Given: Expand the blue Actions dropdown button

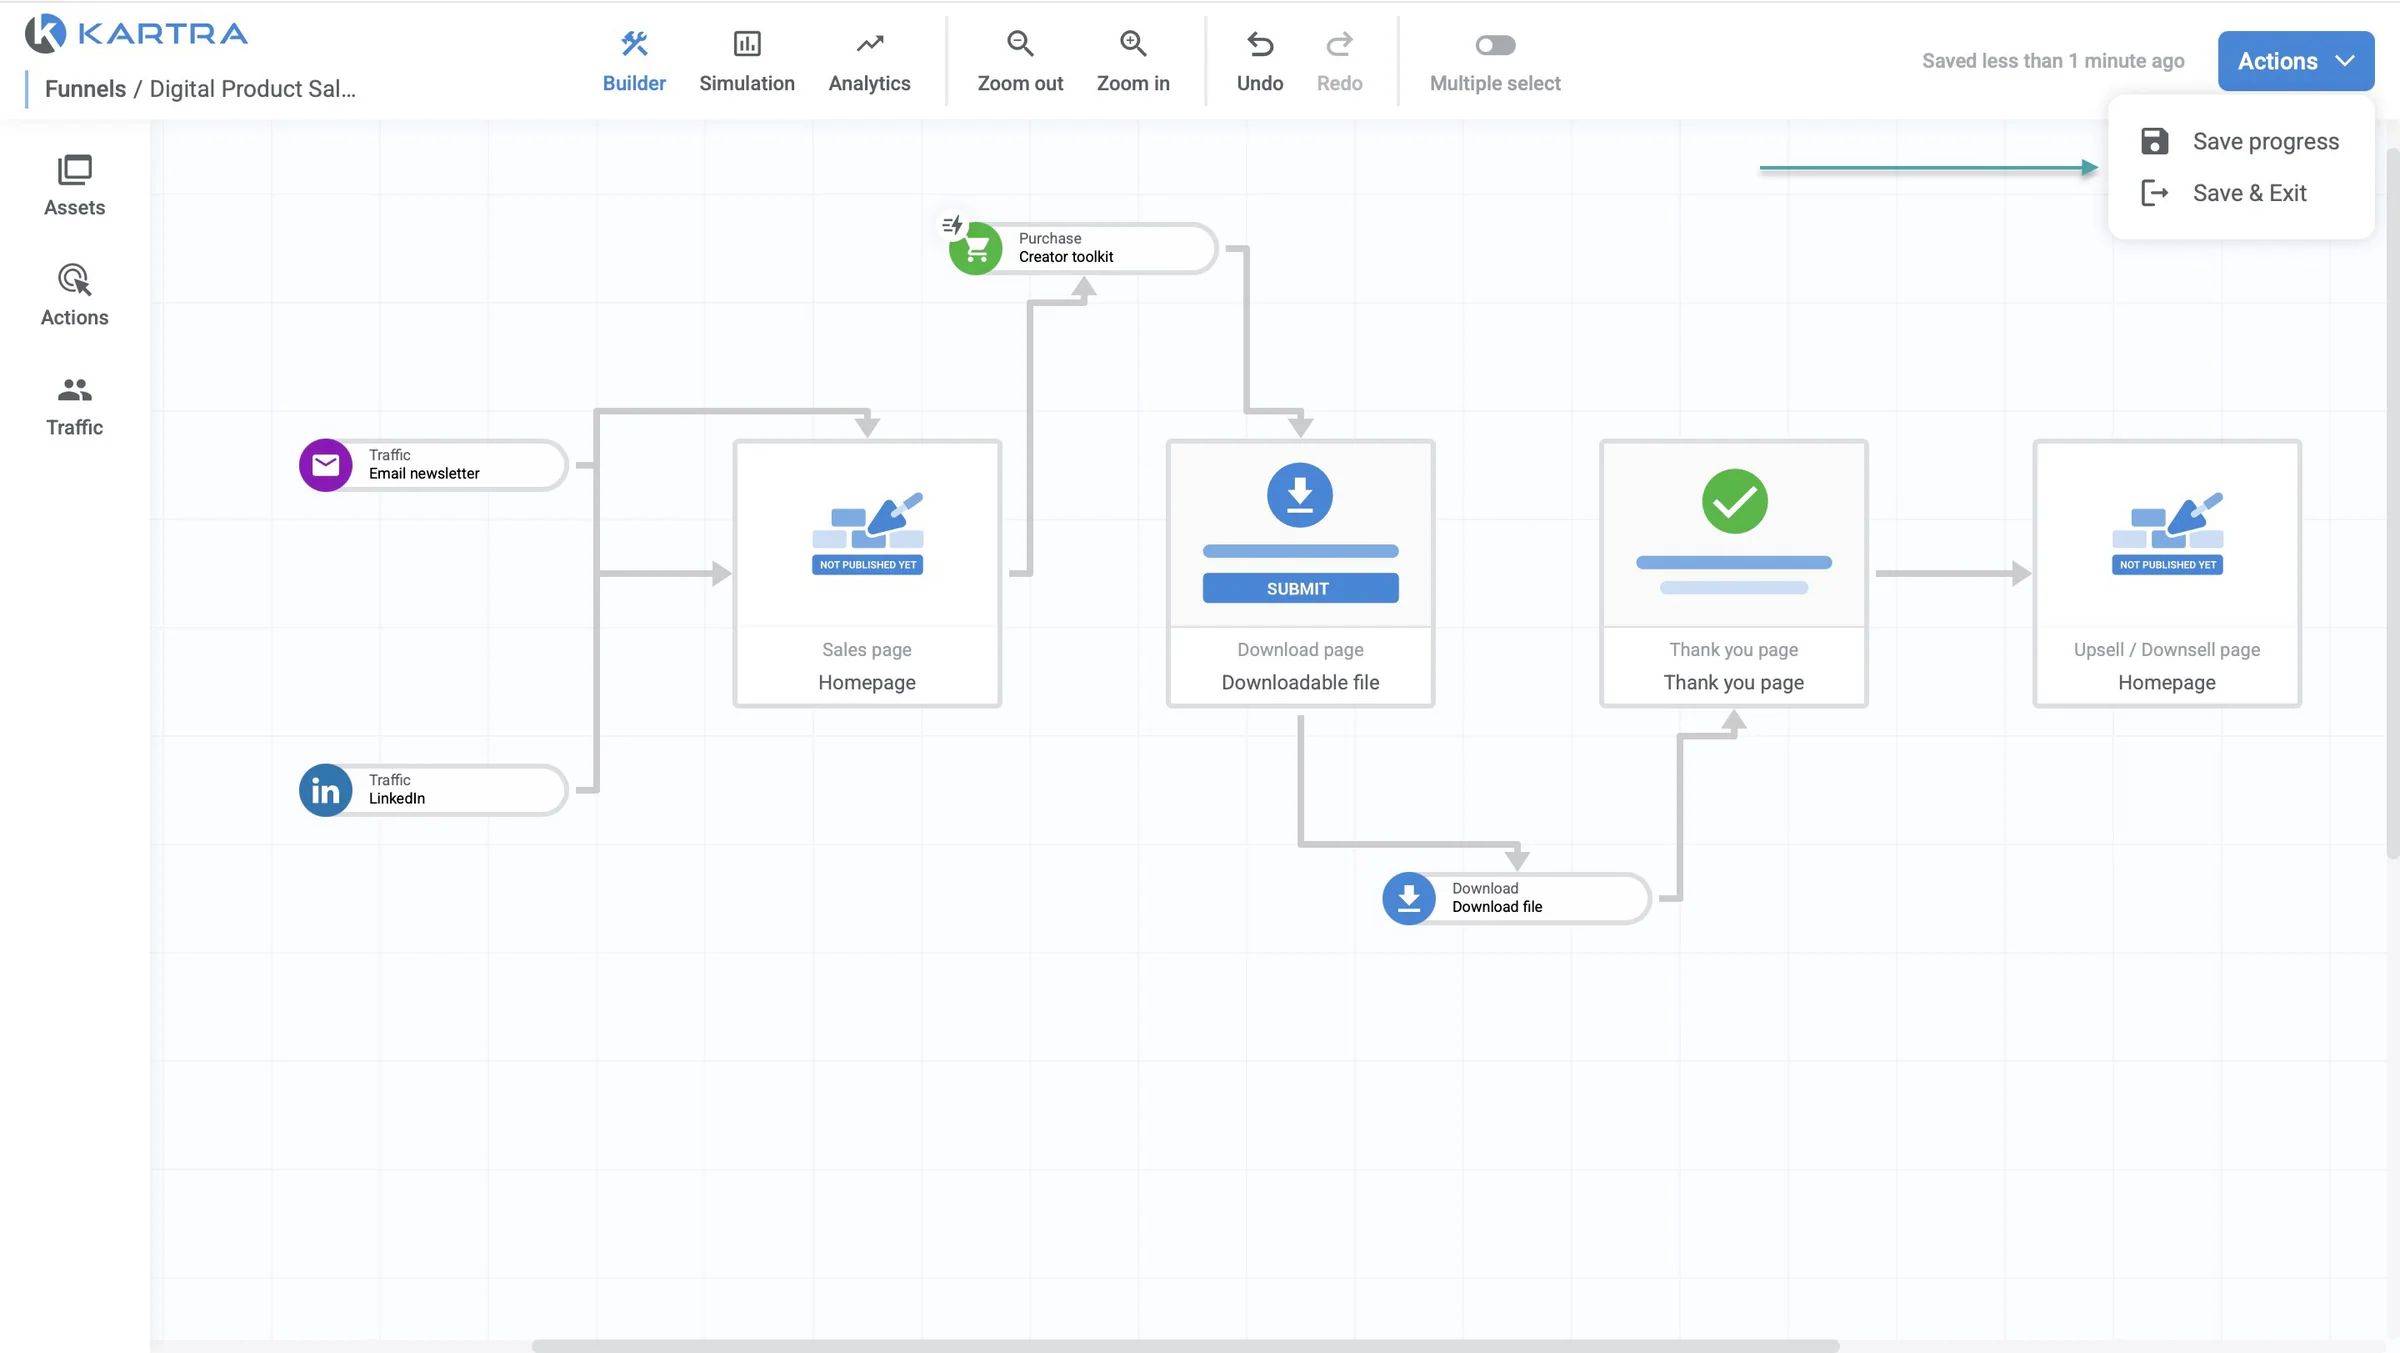Looking at the screenshot, I should 2296,61.
